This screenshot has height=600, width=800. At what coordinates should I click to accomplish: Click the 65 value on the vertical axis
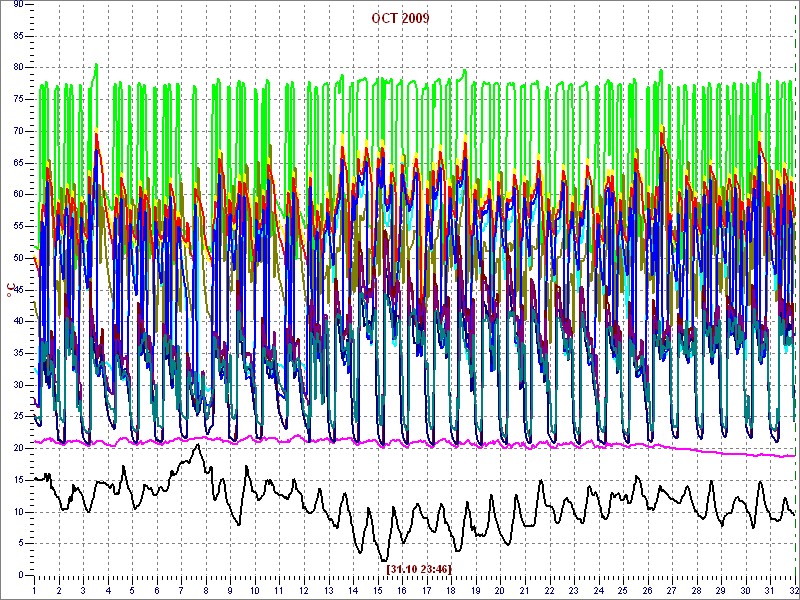[17, 163]
